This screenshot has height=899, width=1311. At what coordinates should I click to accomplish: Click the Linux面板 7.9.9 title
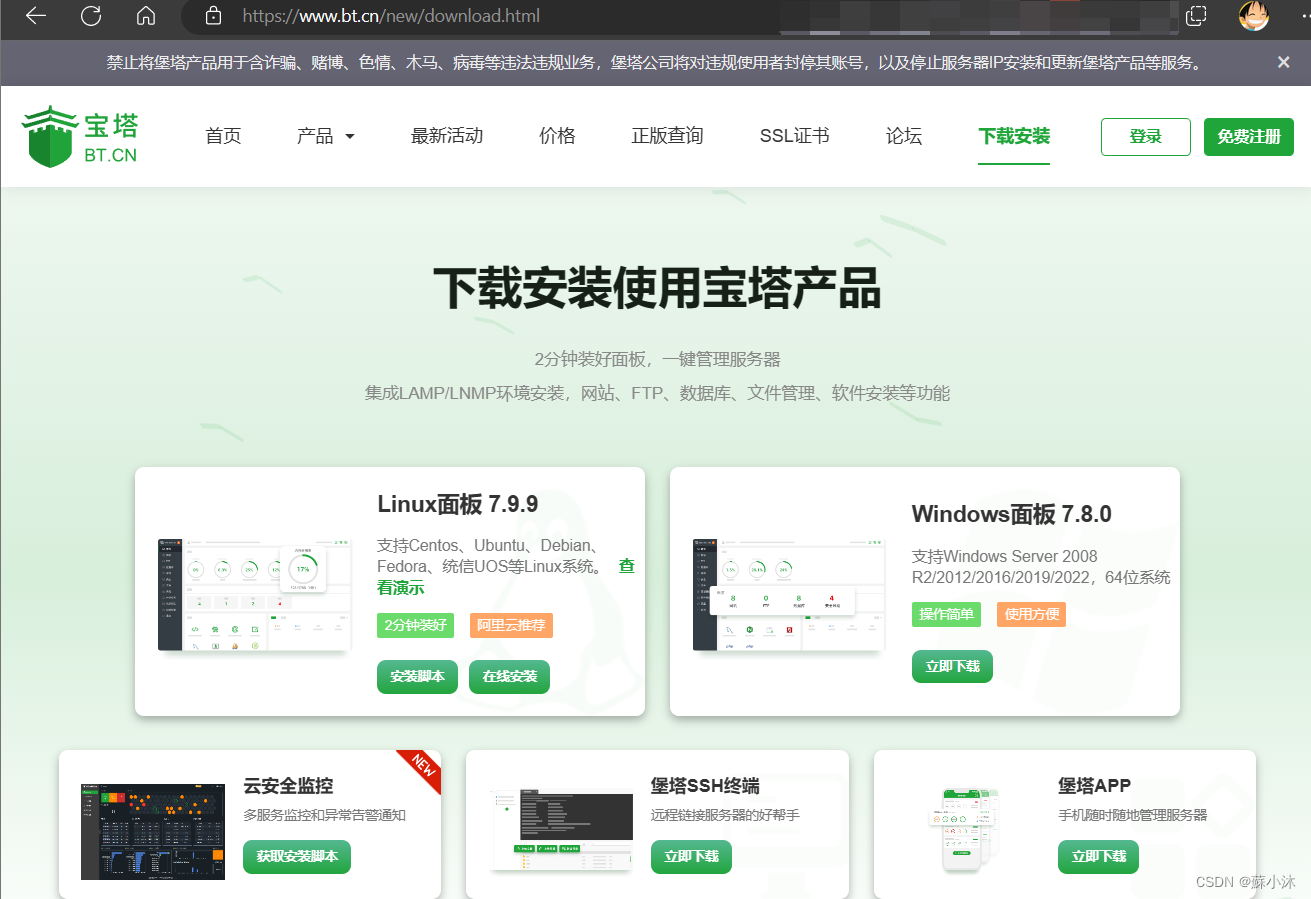pos(458,505)
